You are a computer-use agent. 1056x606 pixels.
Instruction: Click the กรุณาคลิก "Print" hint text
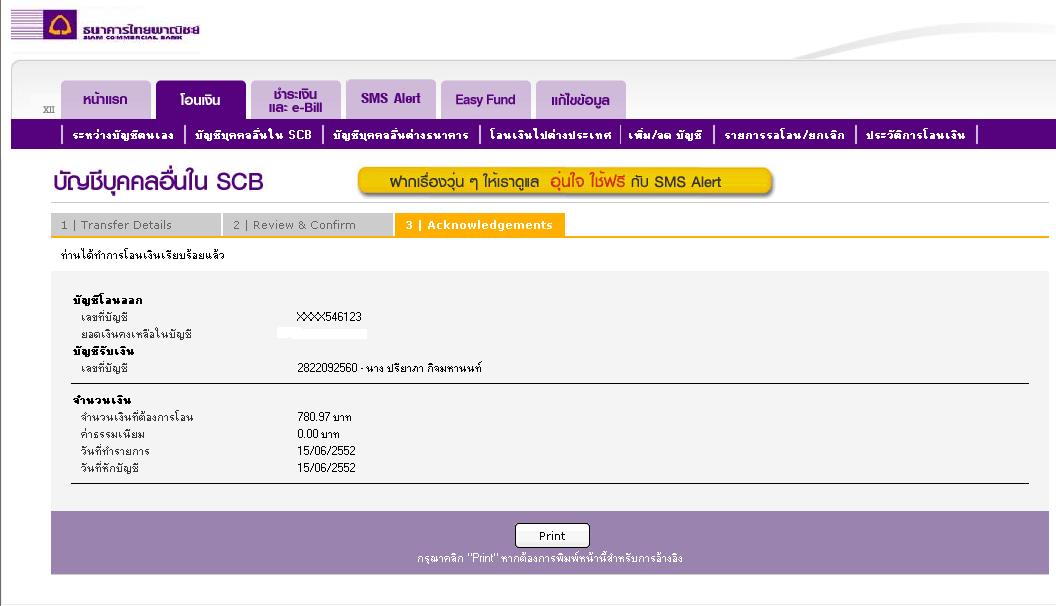pos(550,558)
